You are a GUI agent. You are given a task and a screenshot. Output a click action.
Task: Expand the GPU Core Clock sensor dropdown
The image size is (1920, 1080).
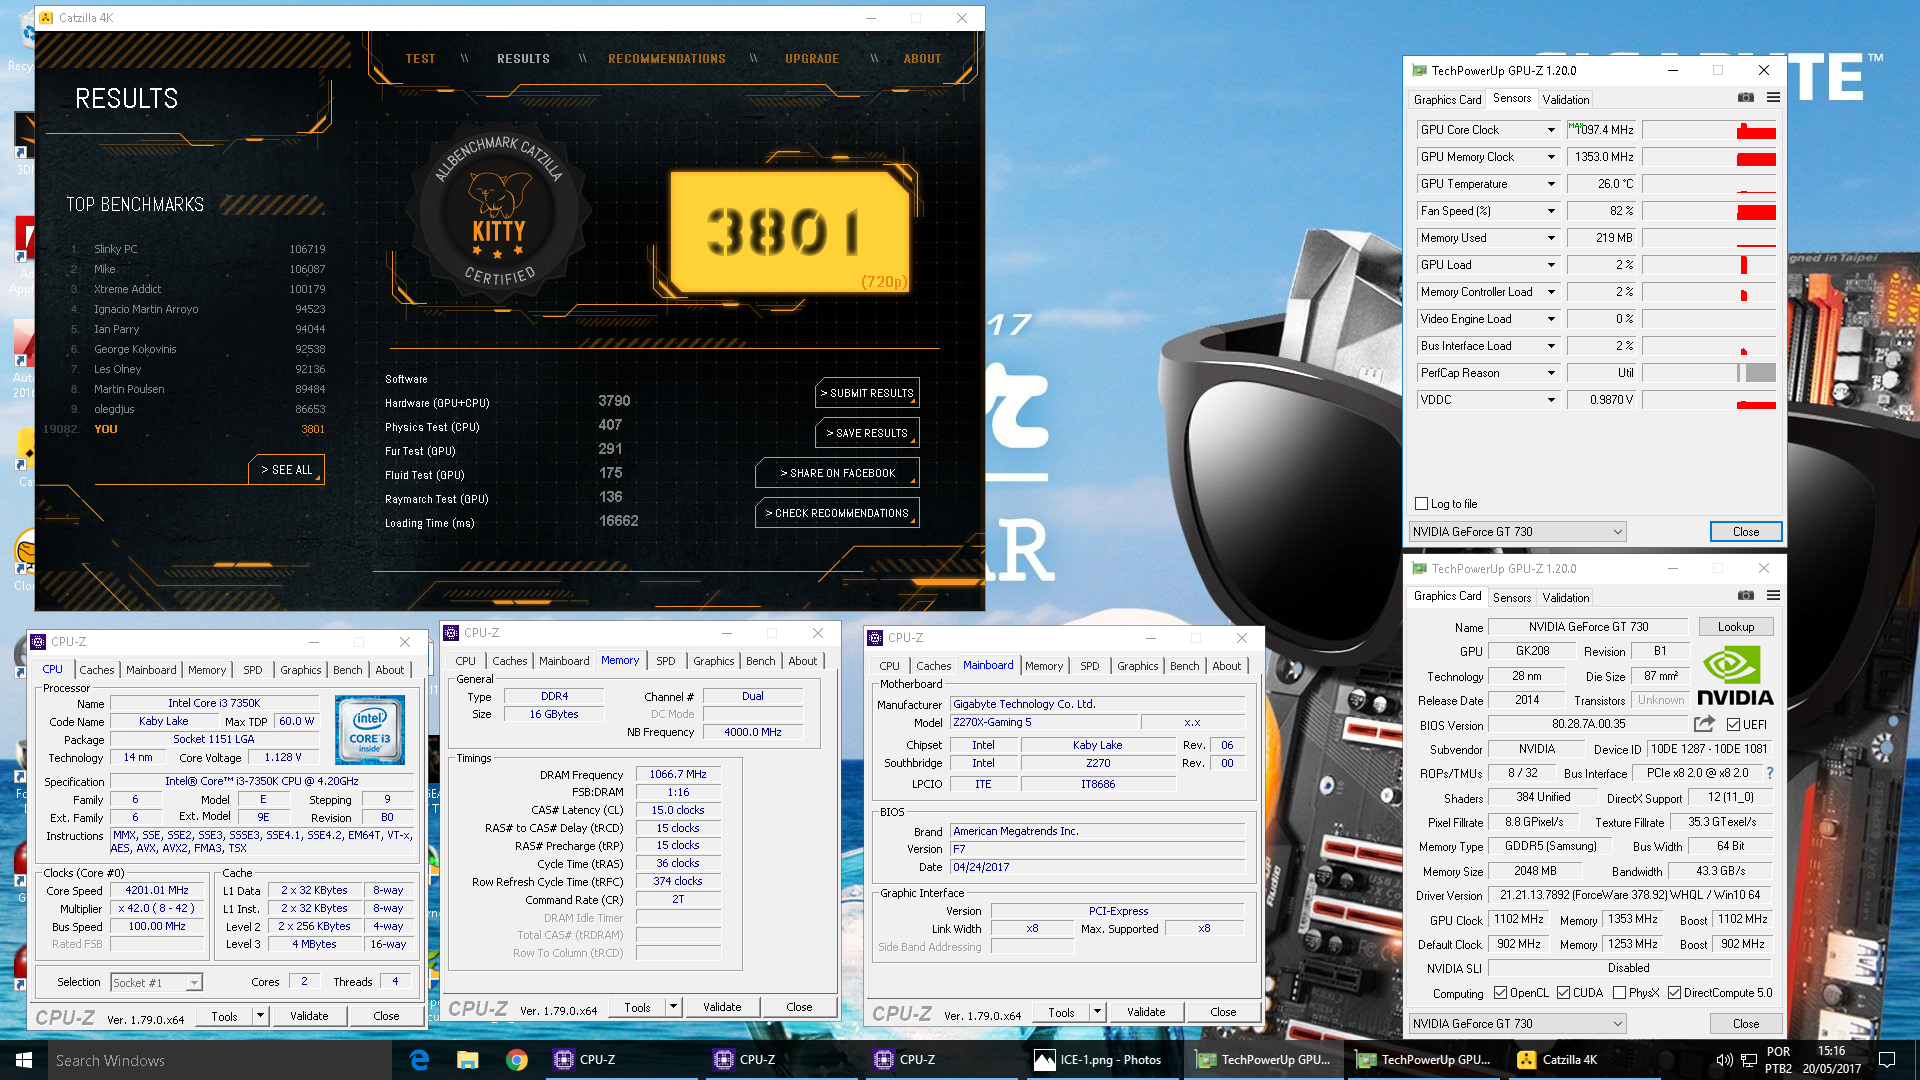1551,130
